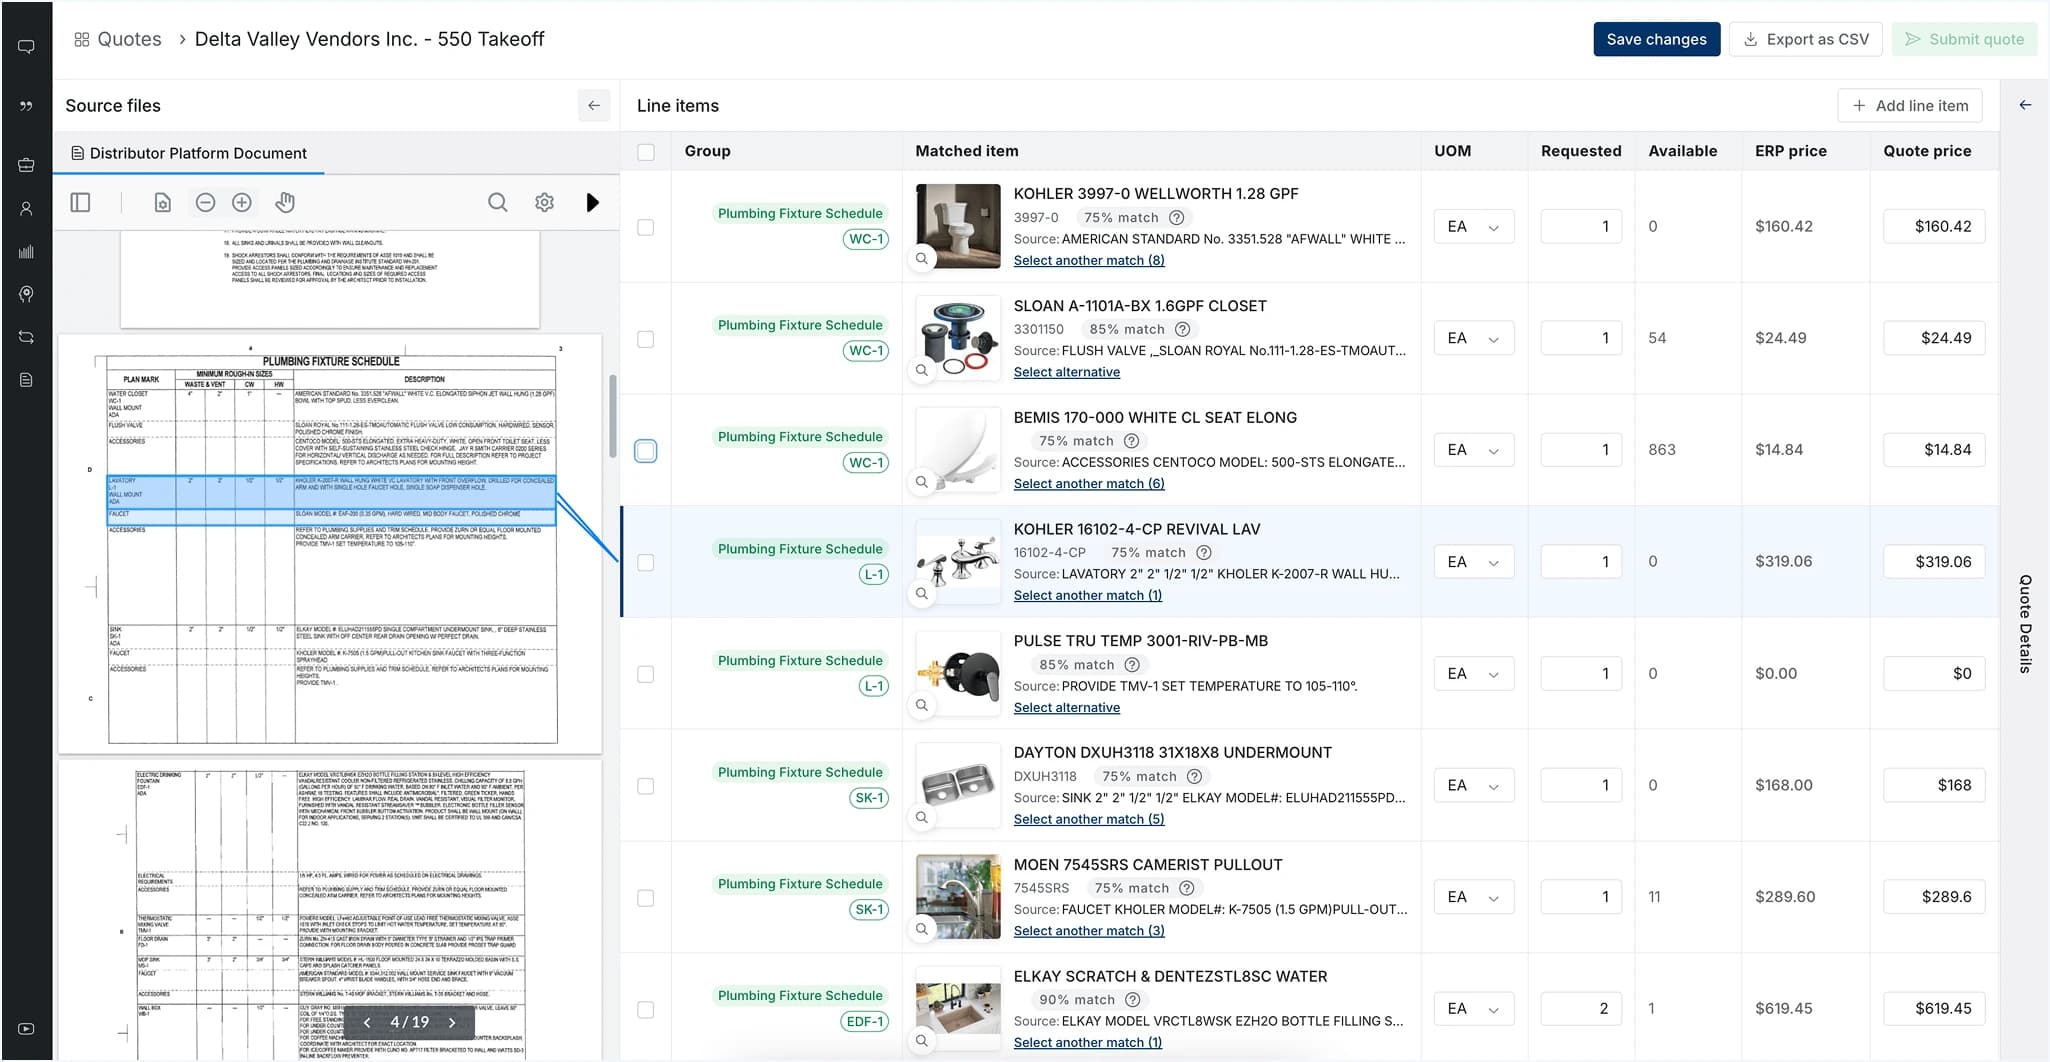The height and width of the screenshot is (1062, 2050).
Task: Select all line items via header checkbox
Action: [x=645, y=151]
